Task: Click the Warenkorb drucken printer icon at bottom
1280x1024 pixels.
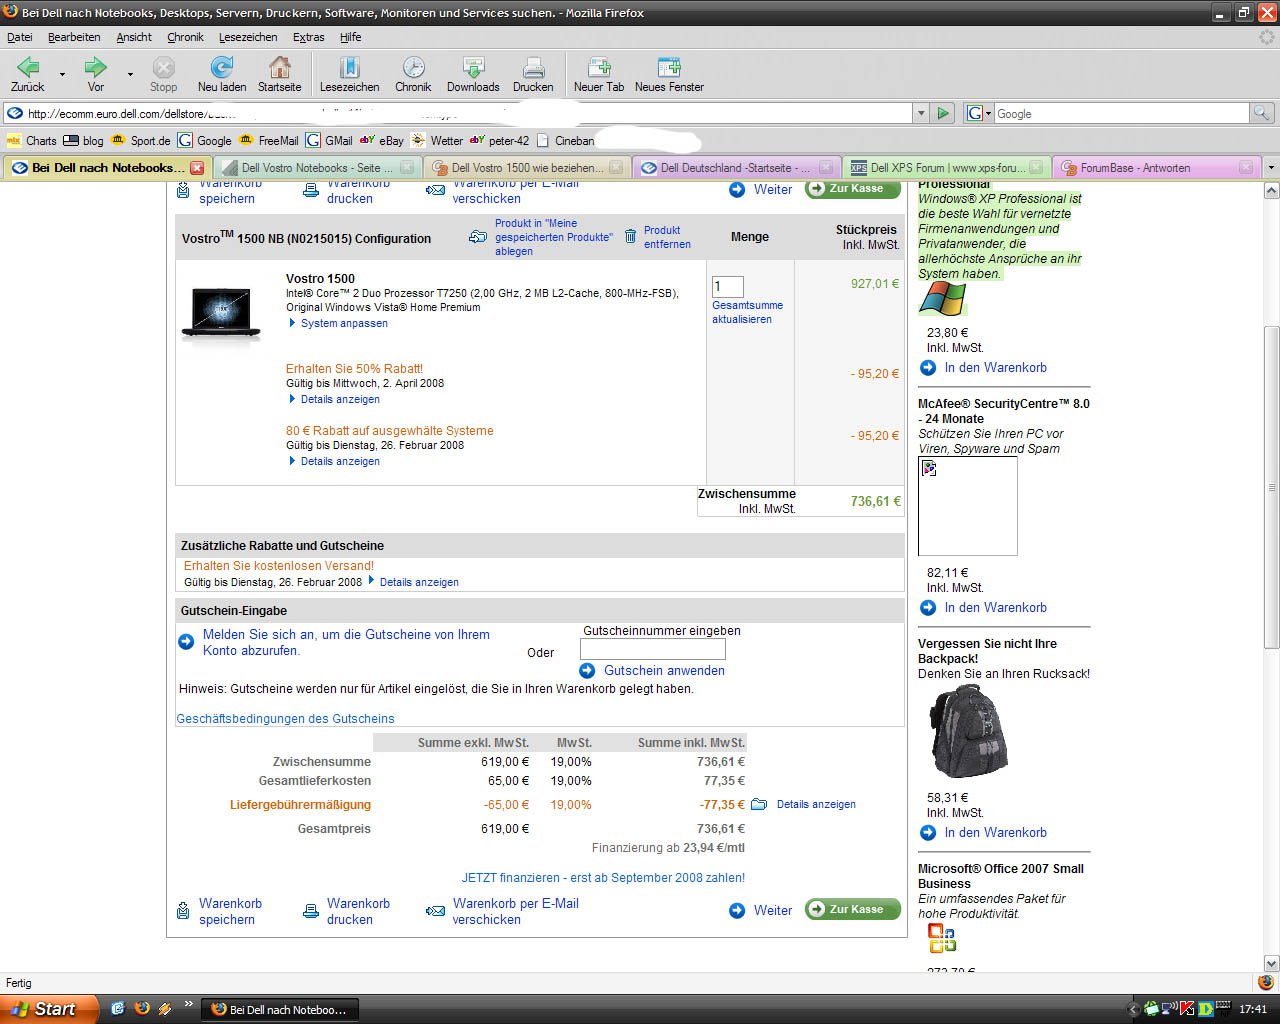Action: pos(310,911)
